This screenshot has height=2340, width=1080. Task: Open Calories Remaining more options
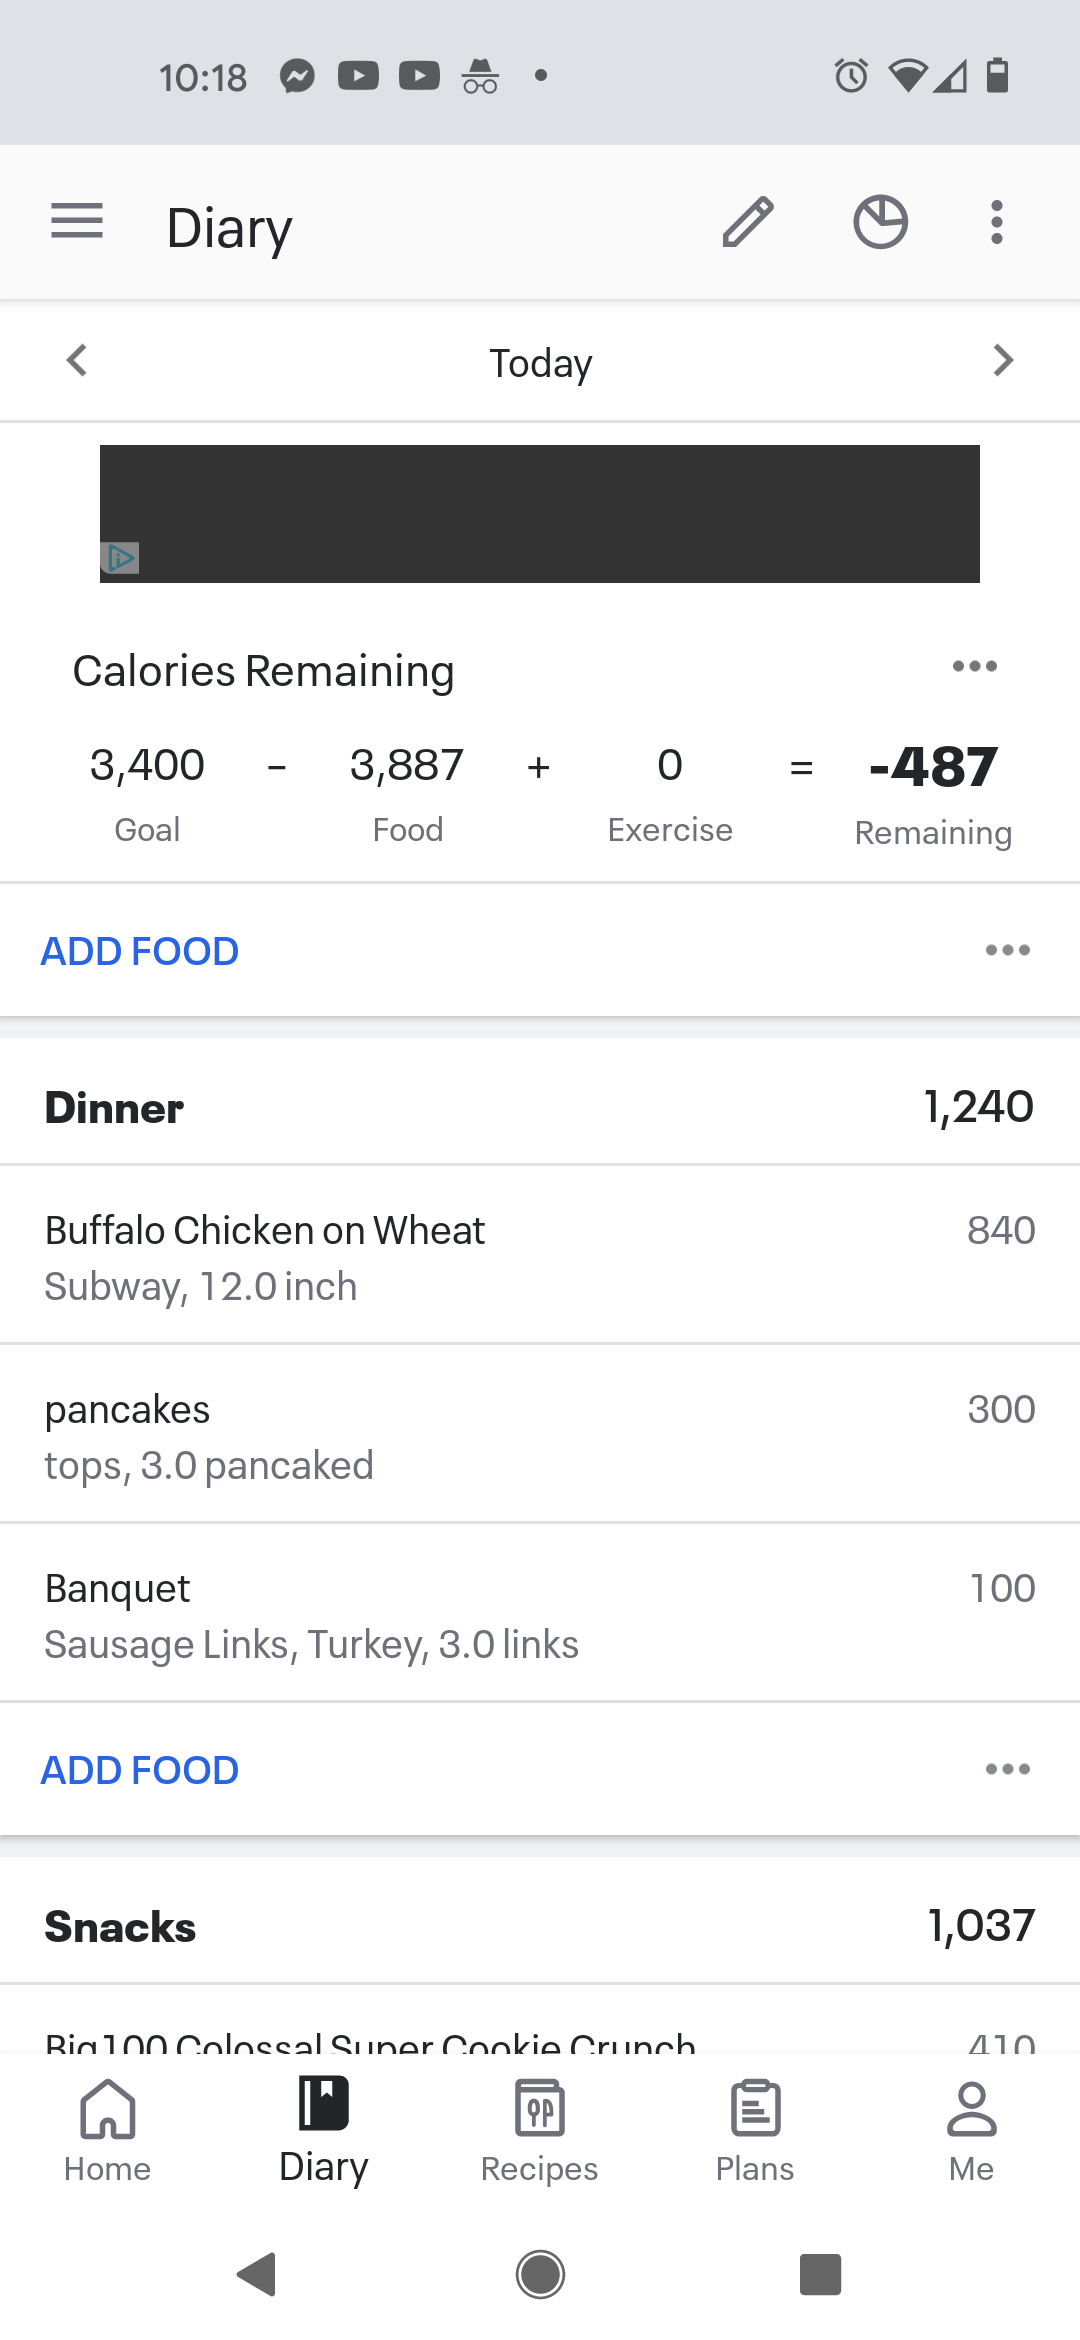(x=974, y=666)
